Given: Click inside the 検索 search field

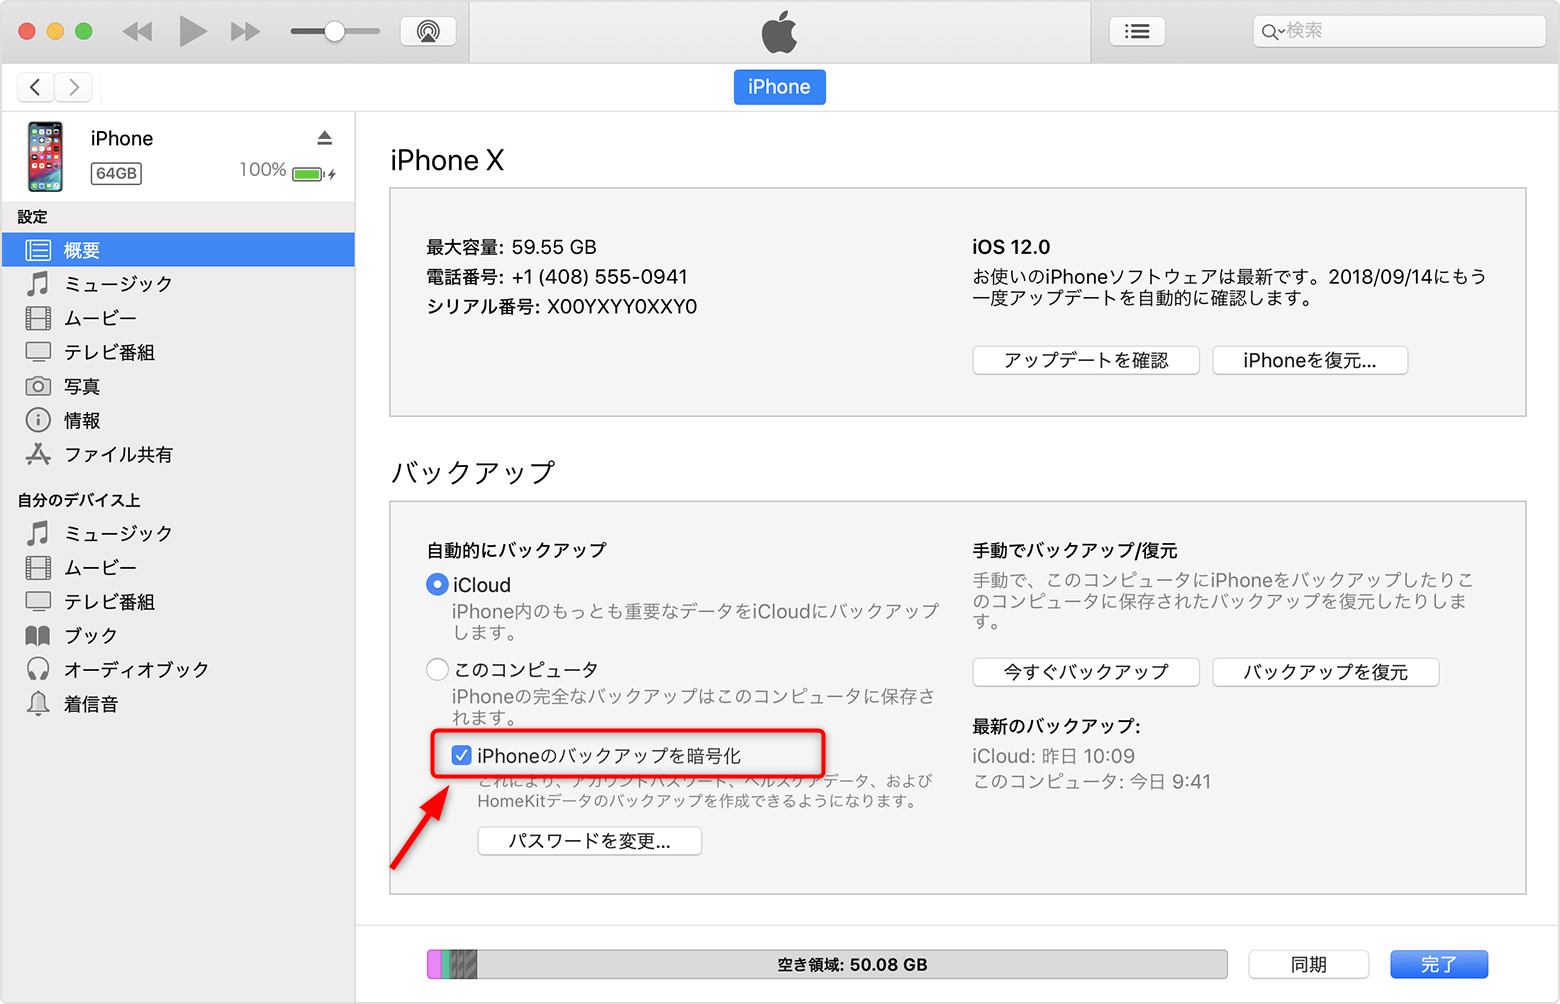Looking at the screenshot, I should click(x=1400, y=31).
